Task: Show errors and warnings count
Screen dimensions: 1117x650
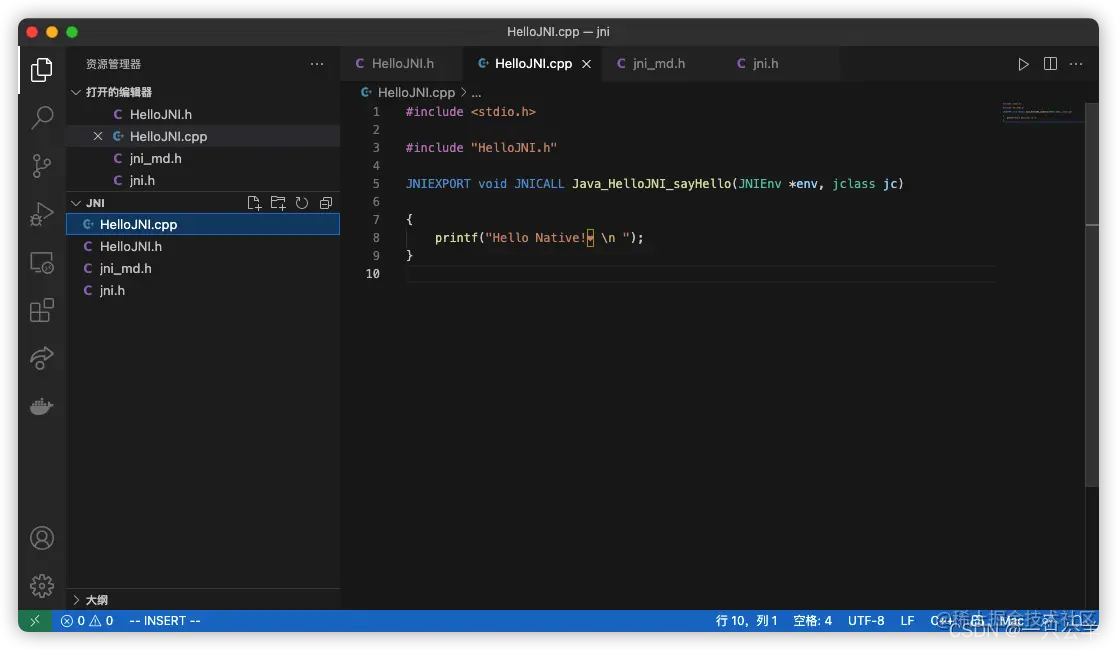Action: click(x=87, y=621)
